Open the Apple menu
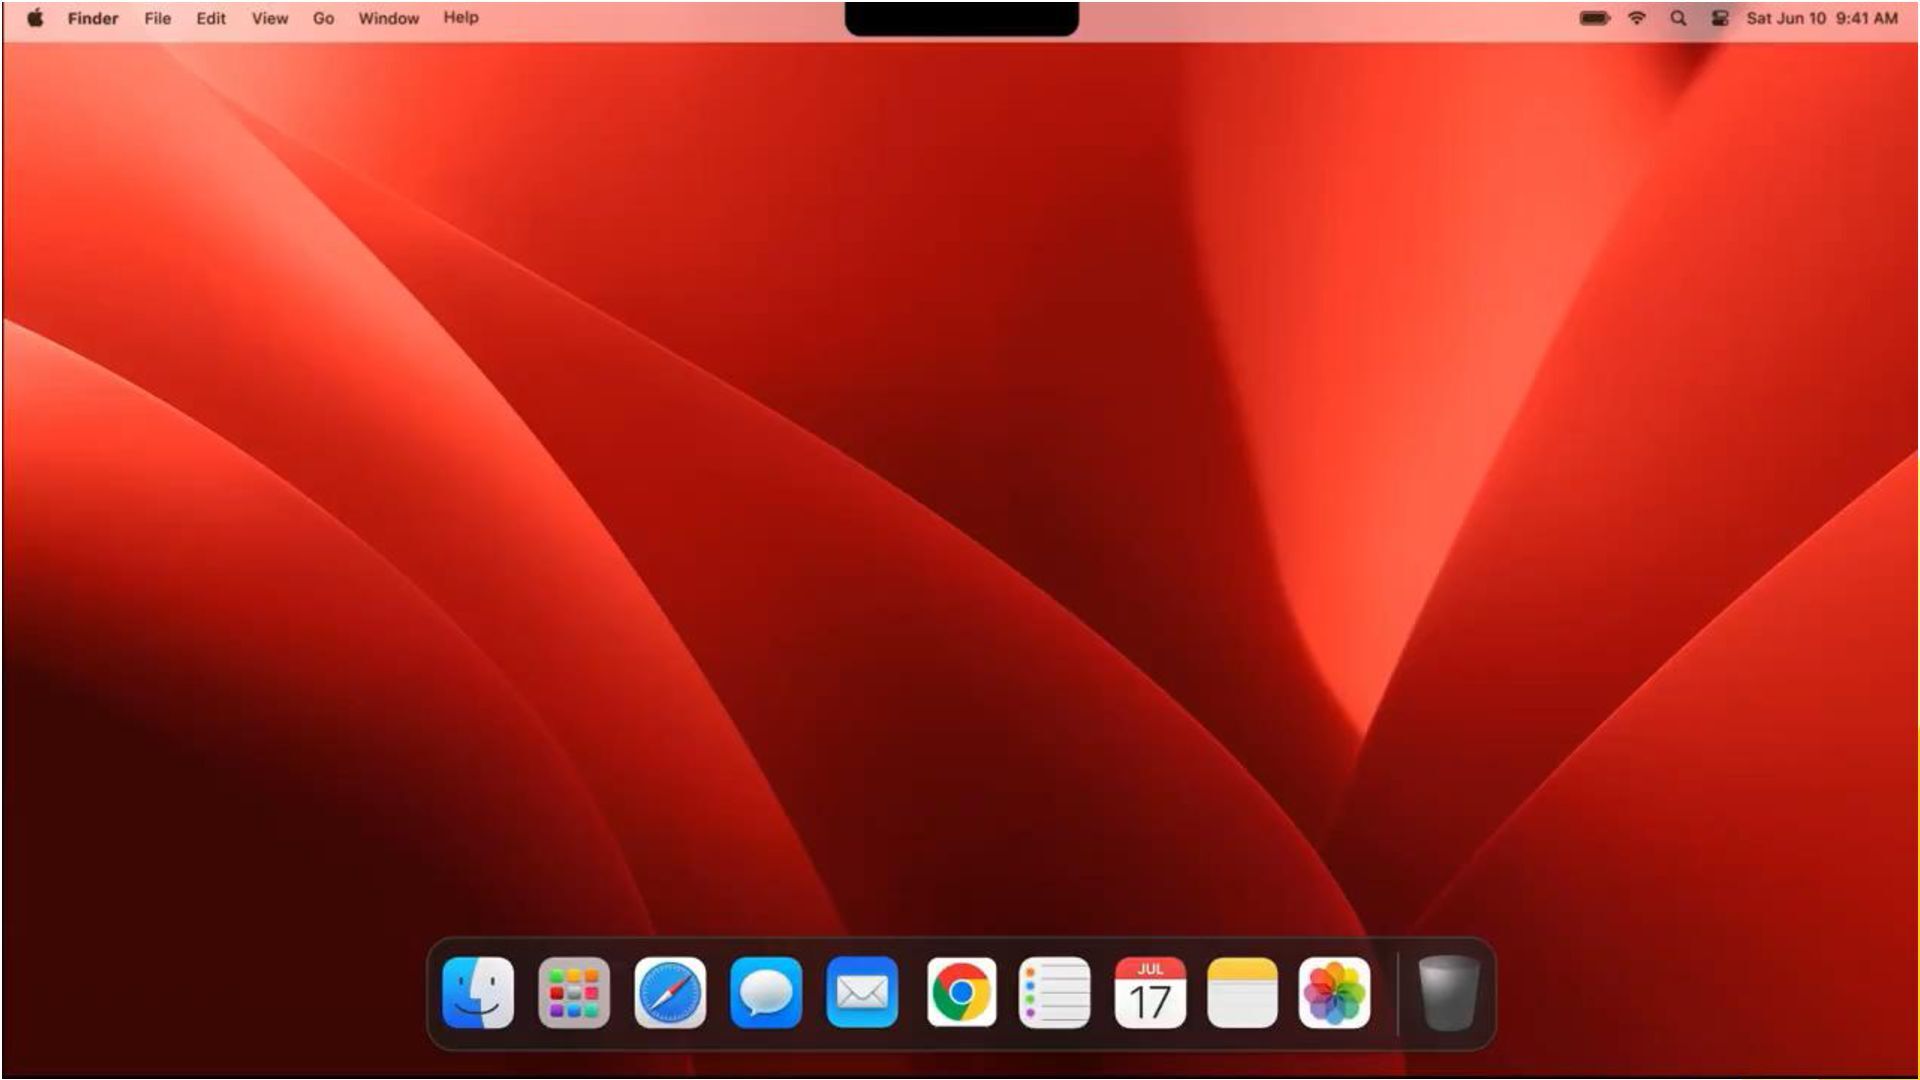Image resolution: width=1920 pixels, height=1080 pixels. (35, 18)
